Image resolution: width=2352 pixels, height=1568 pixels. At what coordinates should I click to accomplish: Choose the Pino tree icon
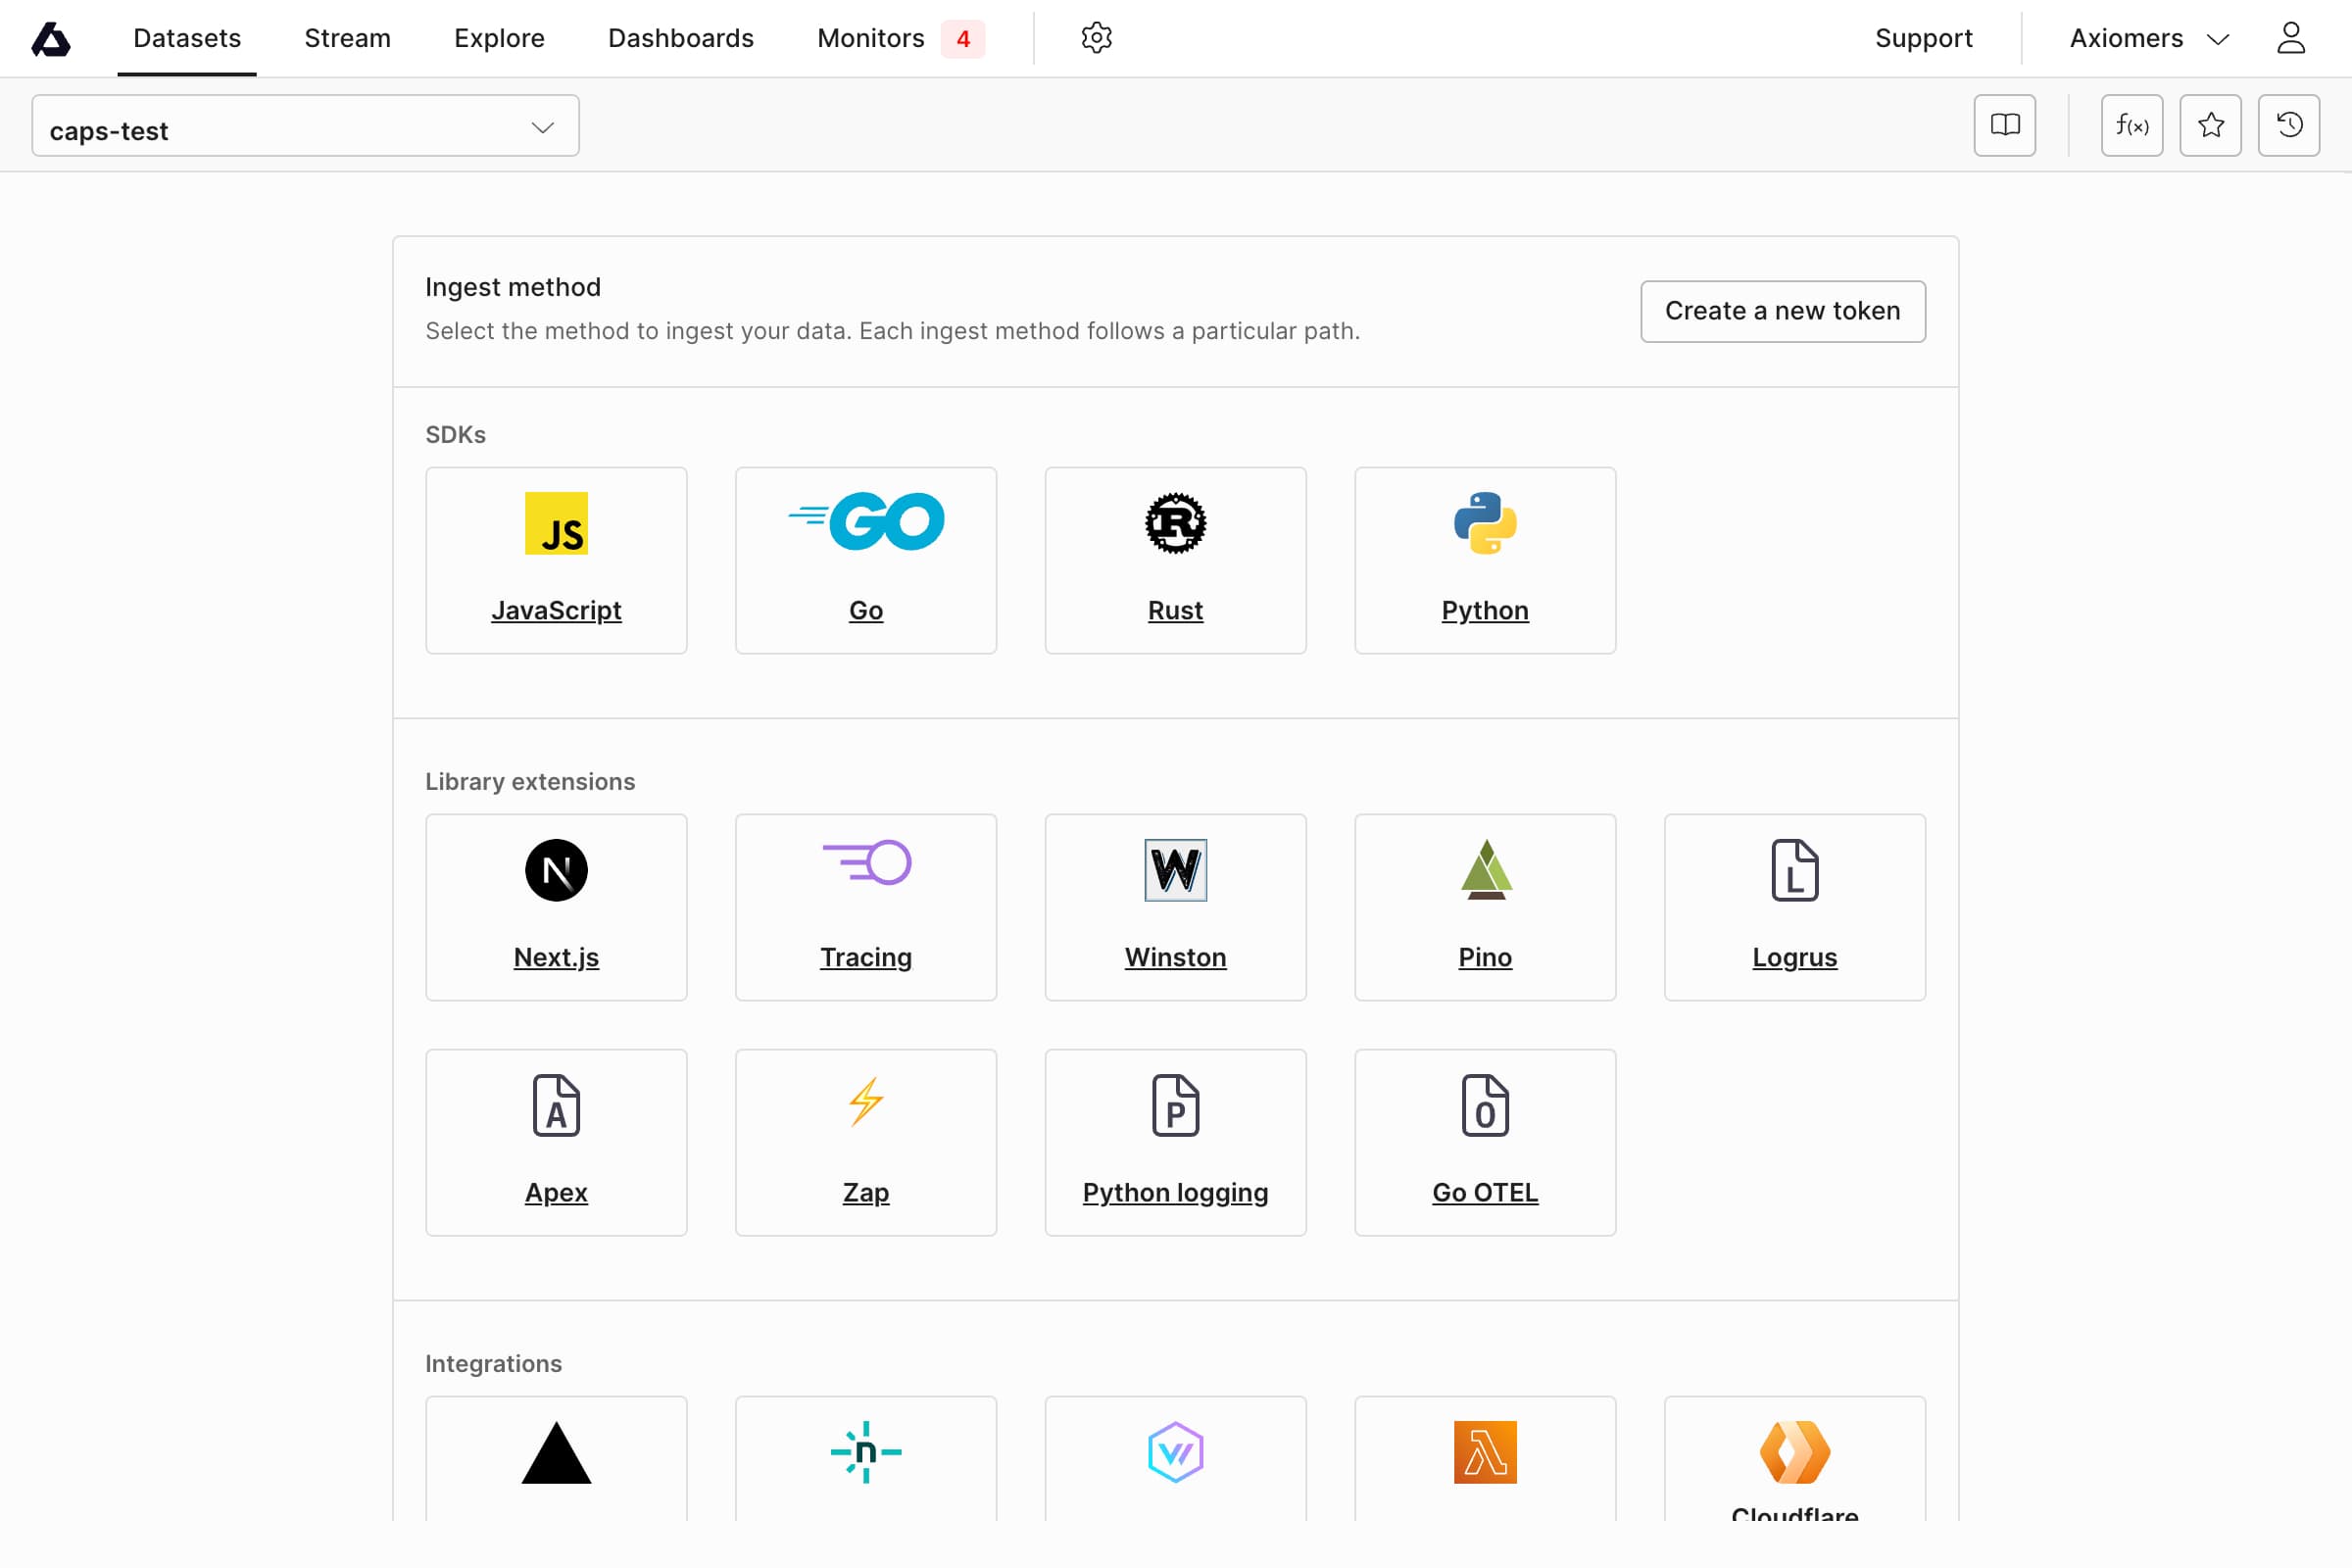(1485, 870)
